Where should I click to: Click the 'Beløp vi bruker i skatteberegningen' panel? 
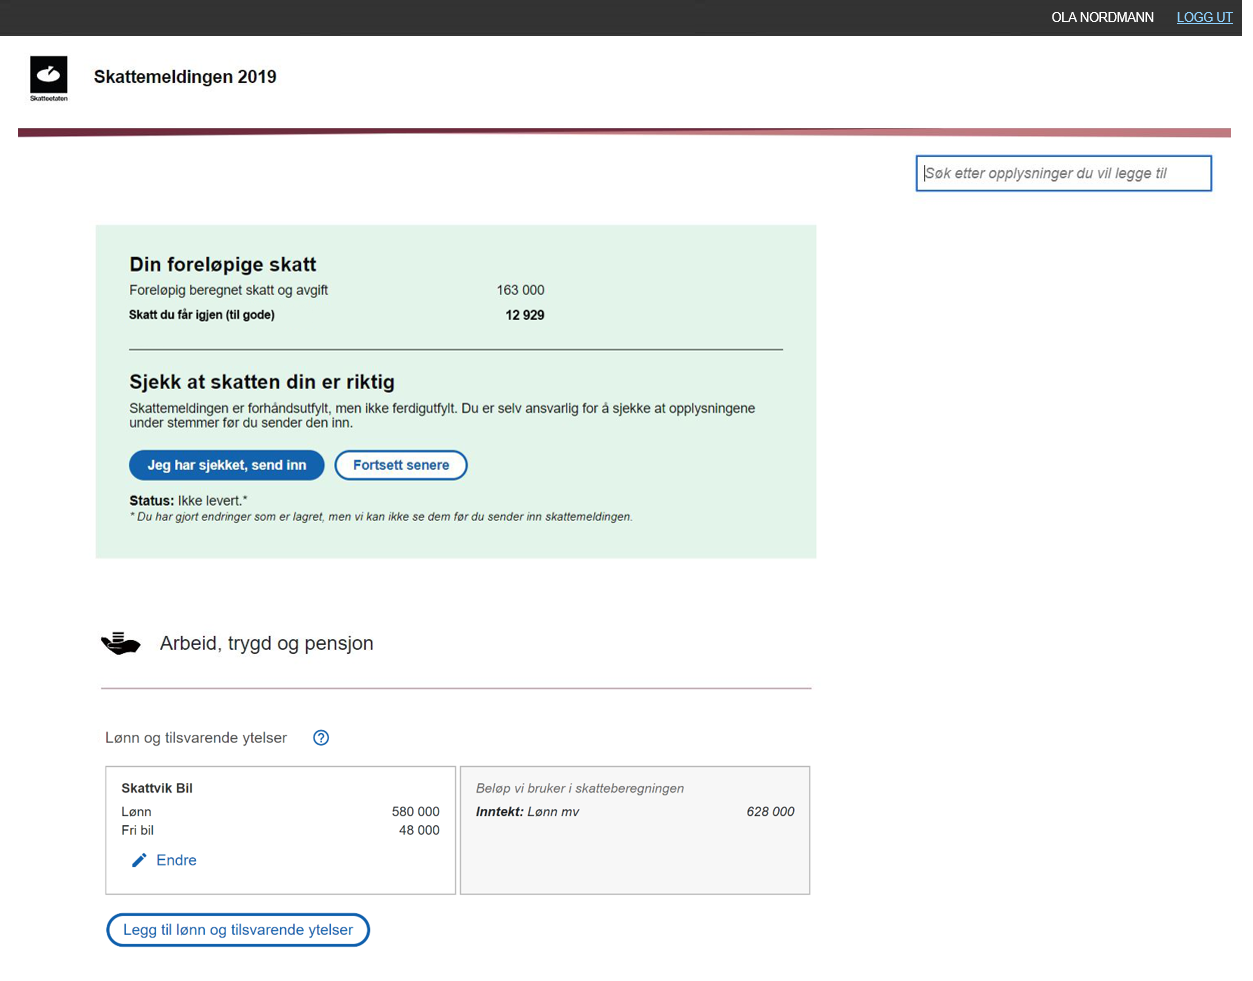[x=635, y=830]
